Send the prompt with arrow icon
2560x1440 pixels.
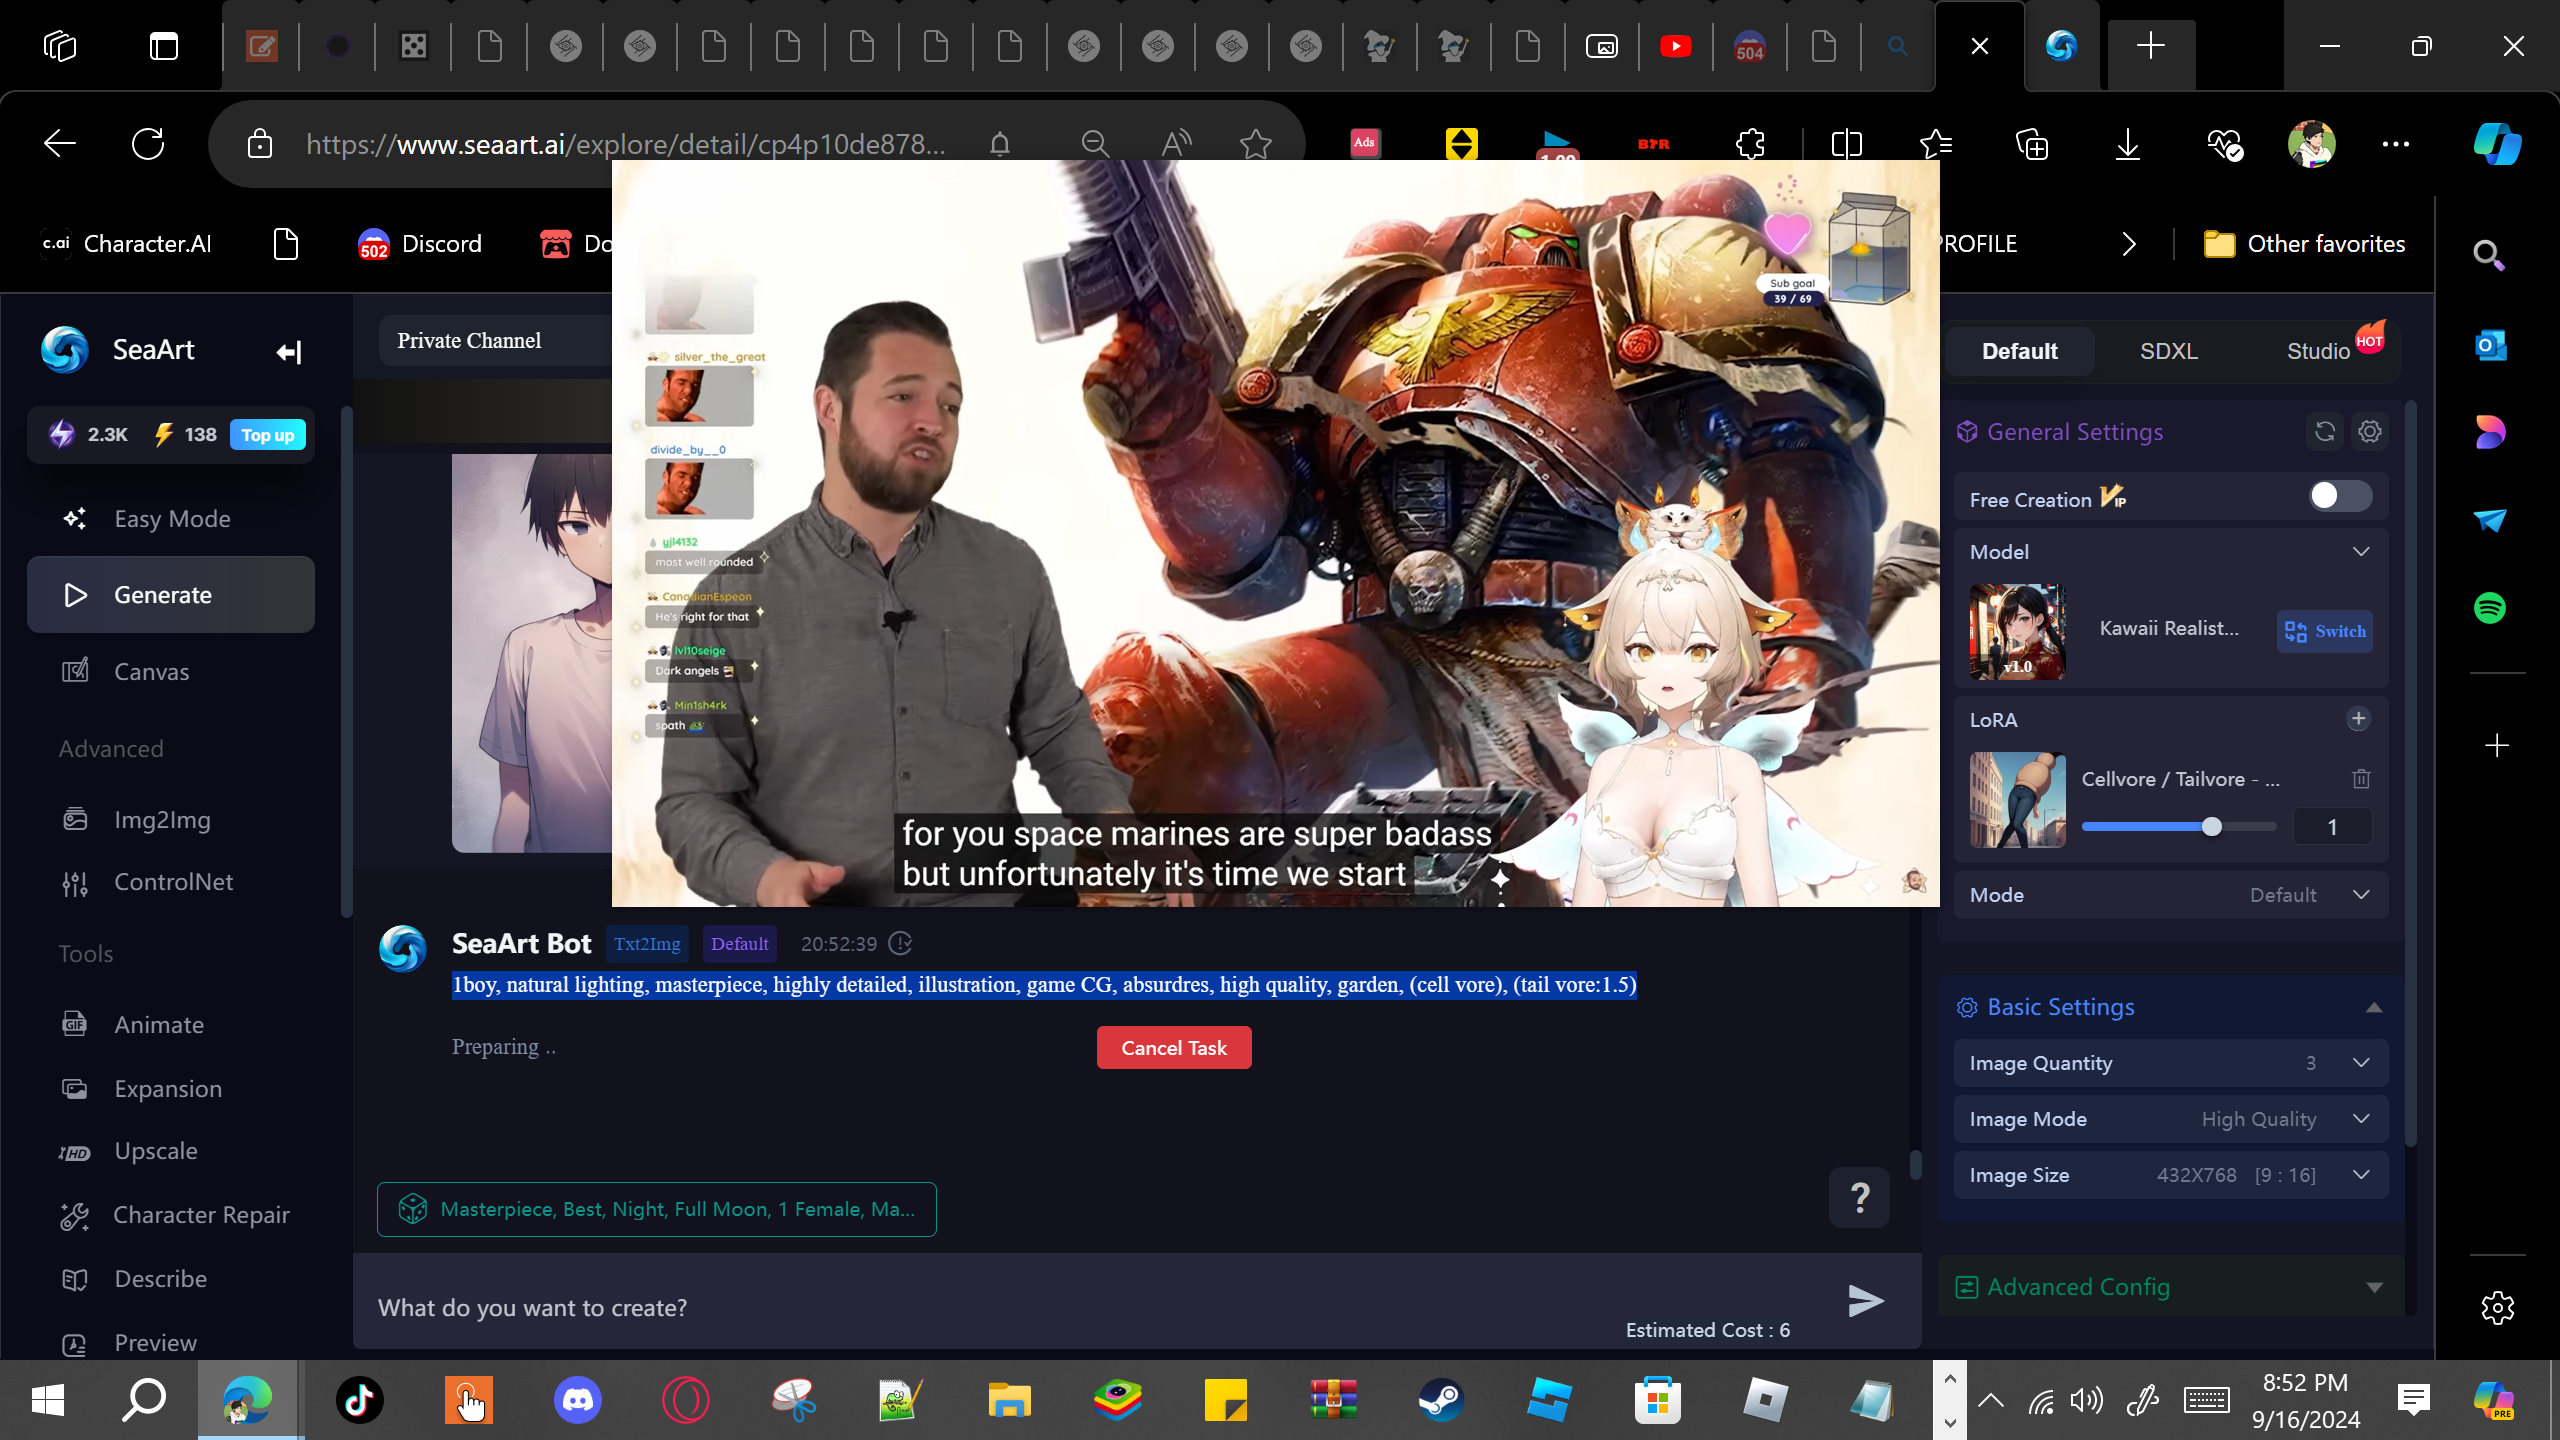[1865, 1301]
